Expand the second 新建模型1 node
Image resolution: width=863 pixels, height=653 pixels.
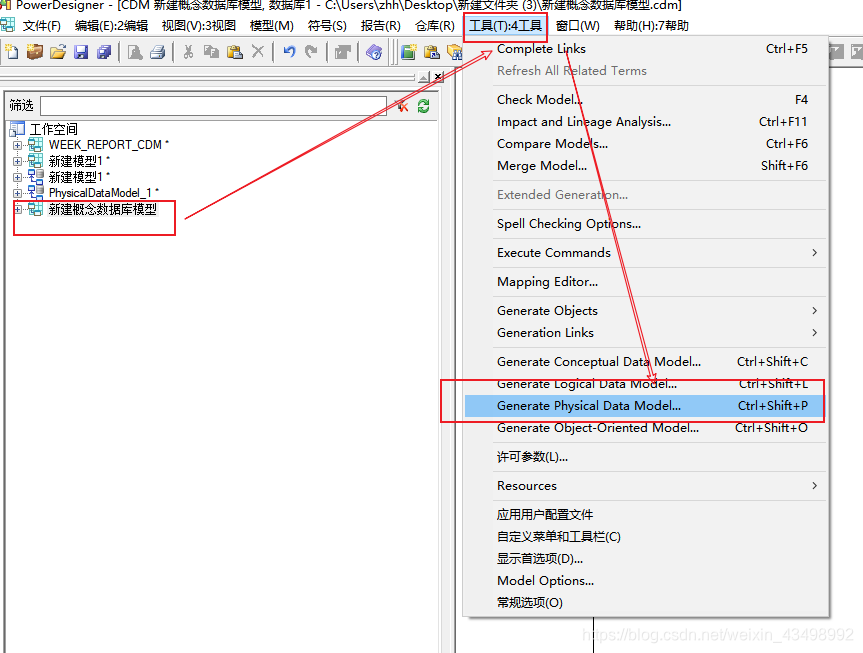(17, 177)
